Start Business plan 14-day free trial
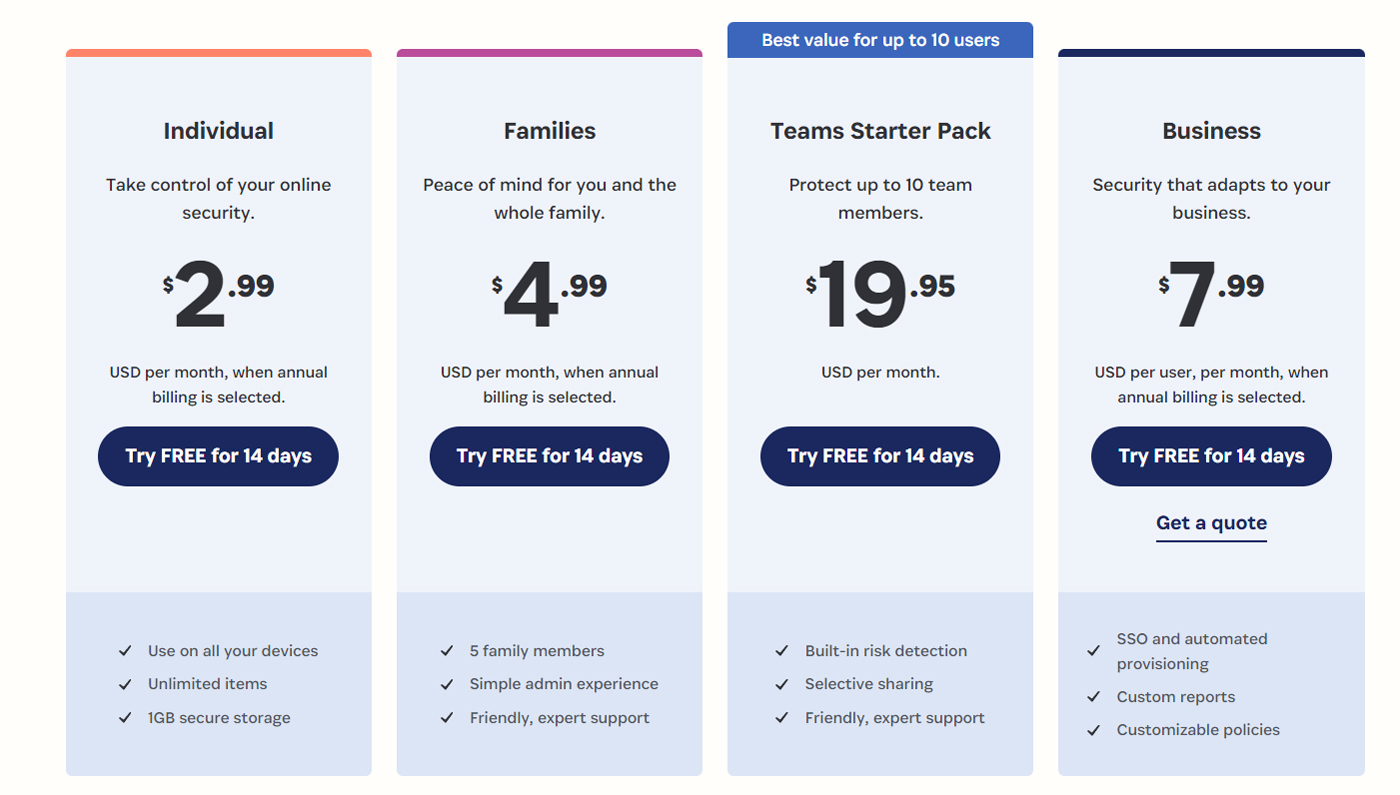 1211,456
